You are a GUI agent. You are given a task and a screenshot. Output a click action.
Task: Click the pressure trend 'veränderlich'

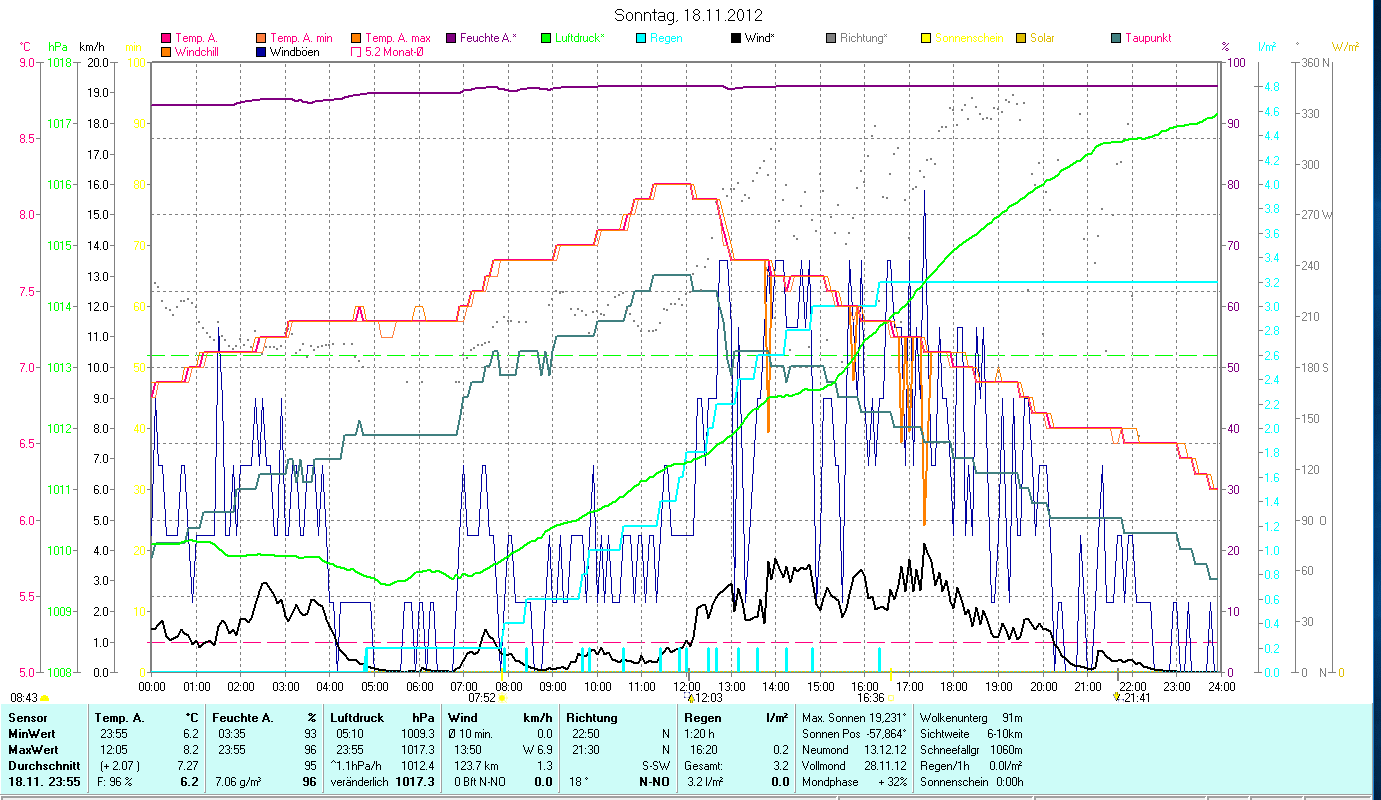tap(358, 782)
